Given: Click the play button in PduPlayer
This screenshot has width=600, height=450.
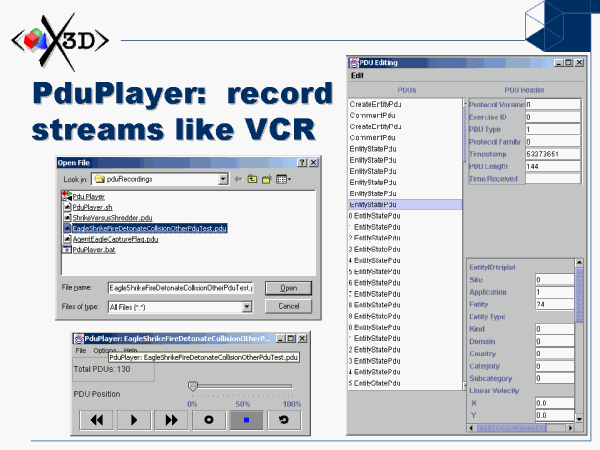Looking at the screenshot, I should [133, 421].
